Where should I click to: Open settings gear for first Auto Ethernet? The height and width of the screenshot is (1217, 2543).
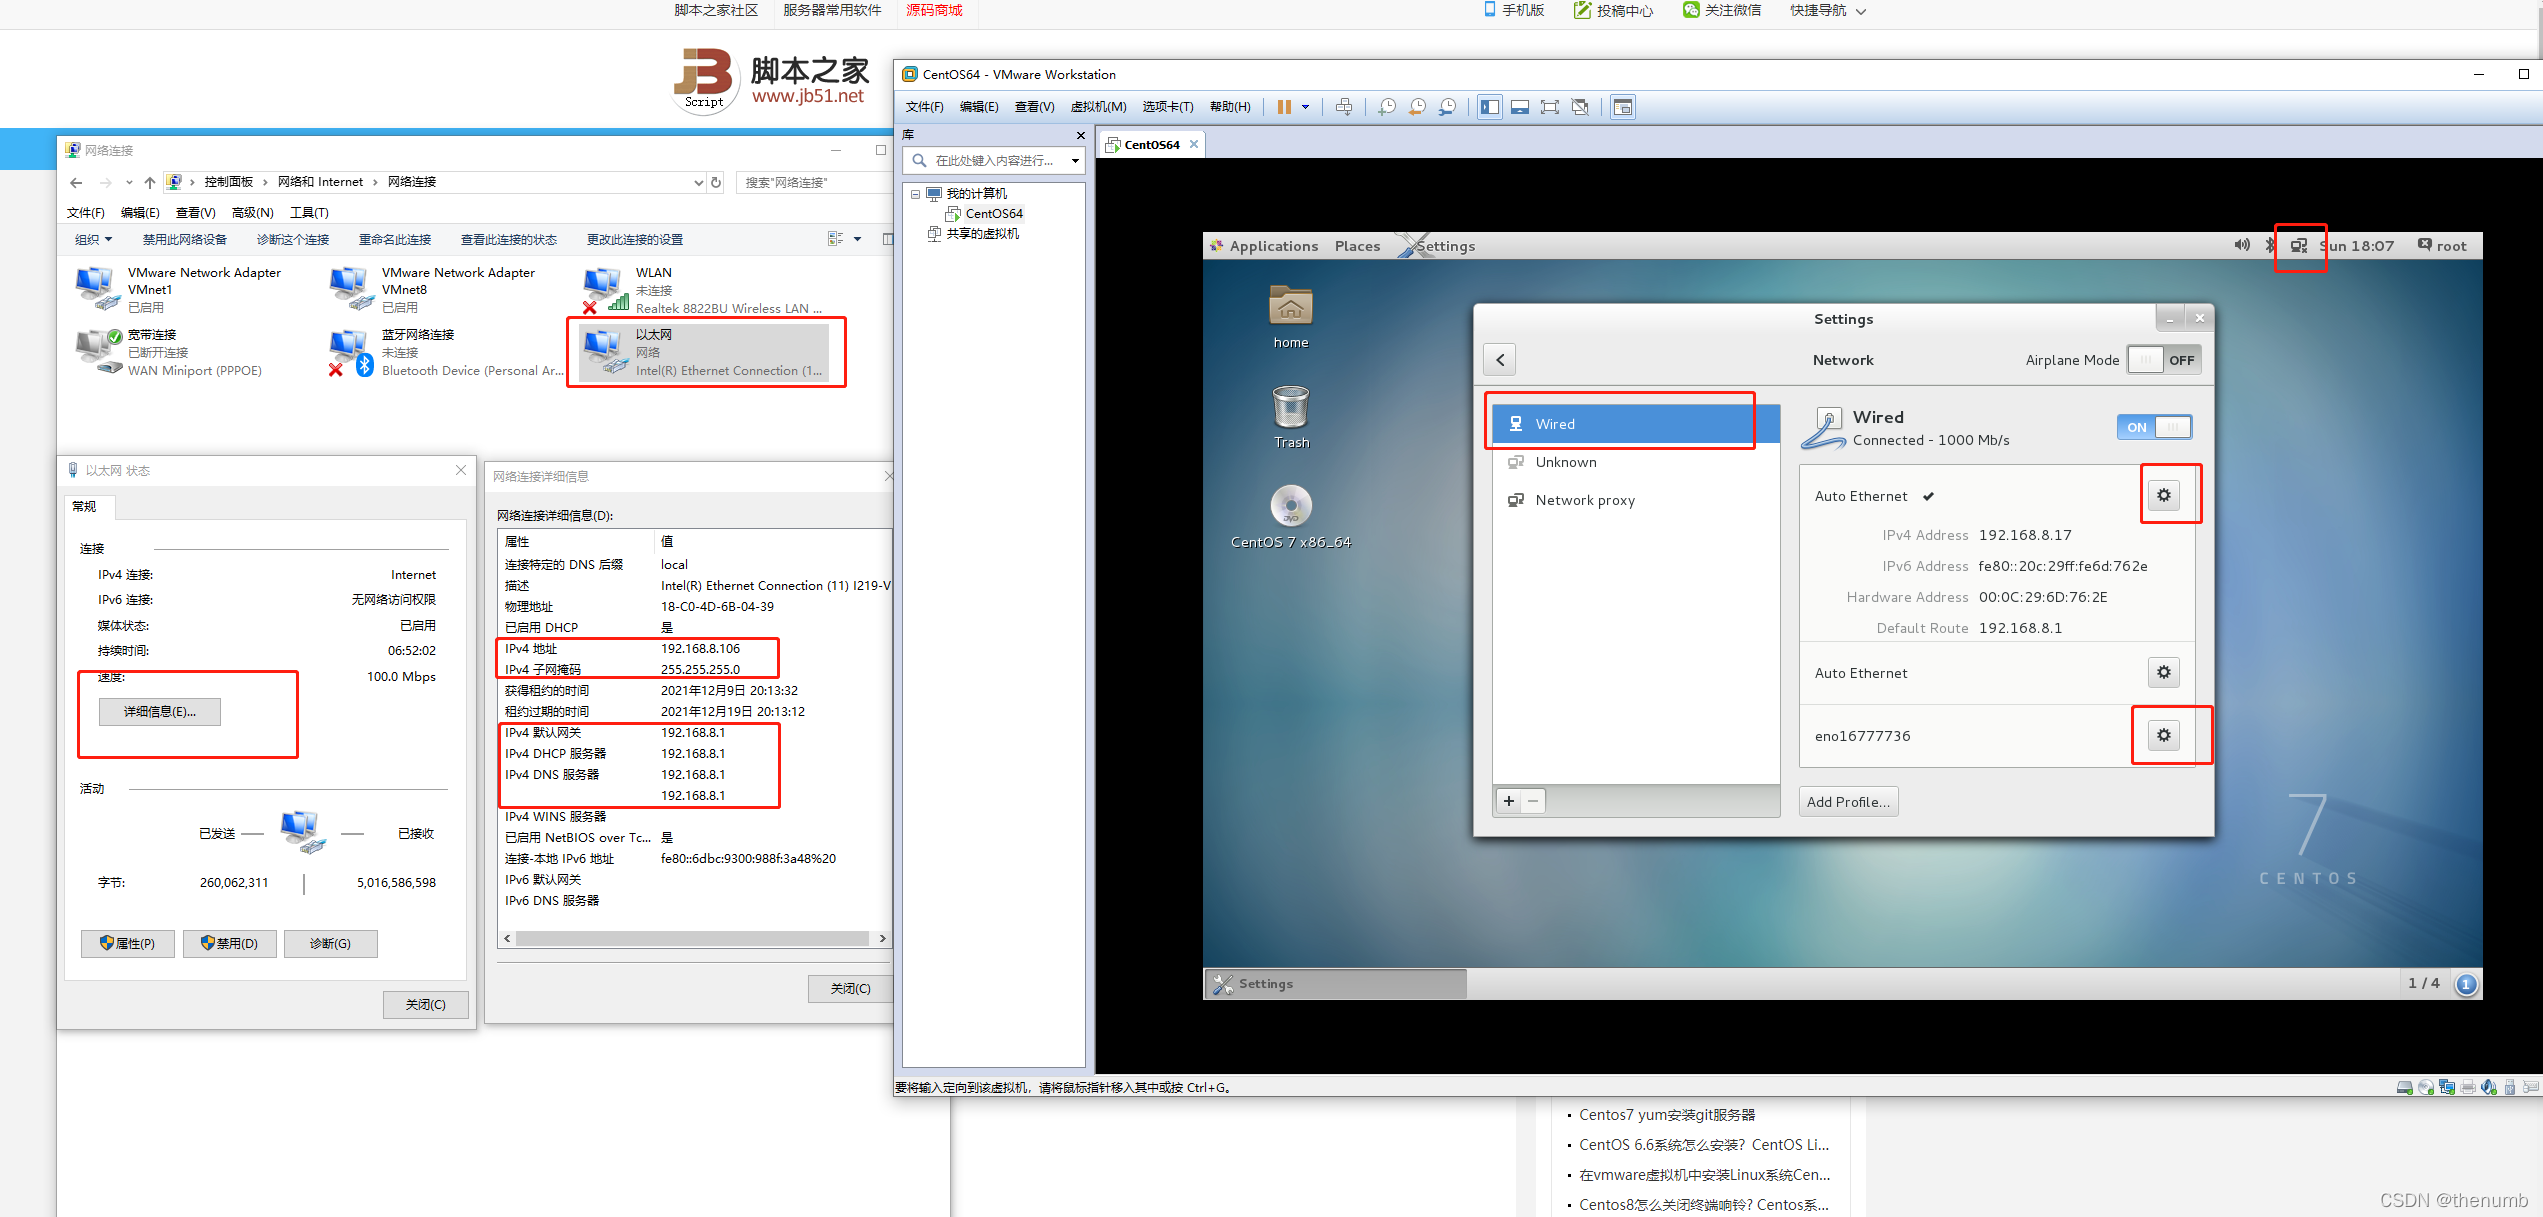[2164, 495]
